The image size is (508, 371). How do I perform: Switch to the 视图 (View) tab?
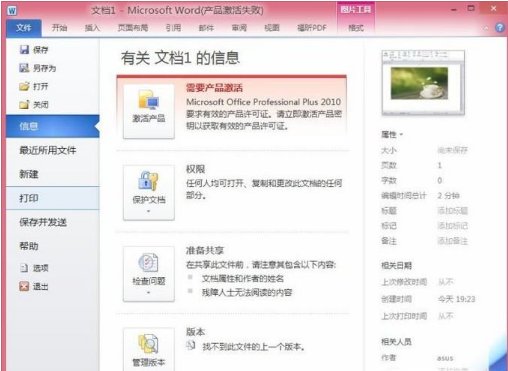tap(272, 28)
